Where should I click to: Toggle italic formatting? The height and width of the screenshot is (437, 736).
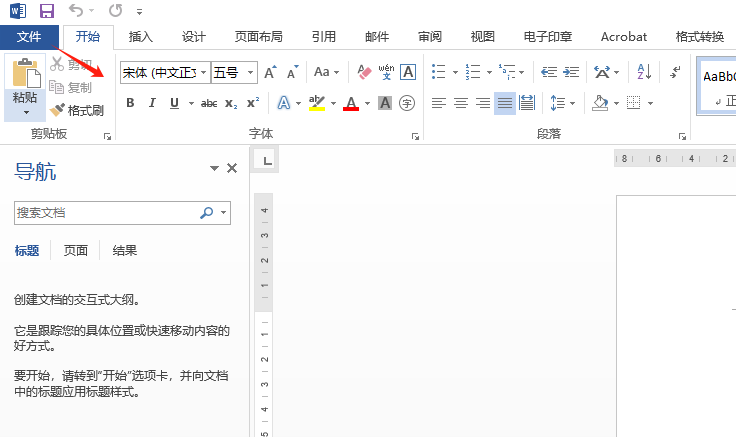click(x=152, y=103)
